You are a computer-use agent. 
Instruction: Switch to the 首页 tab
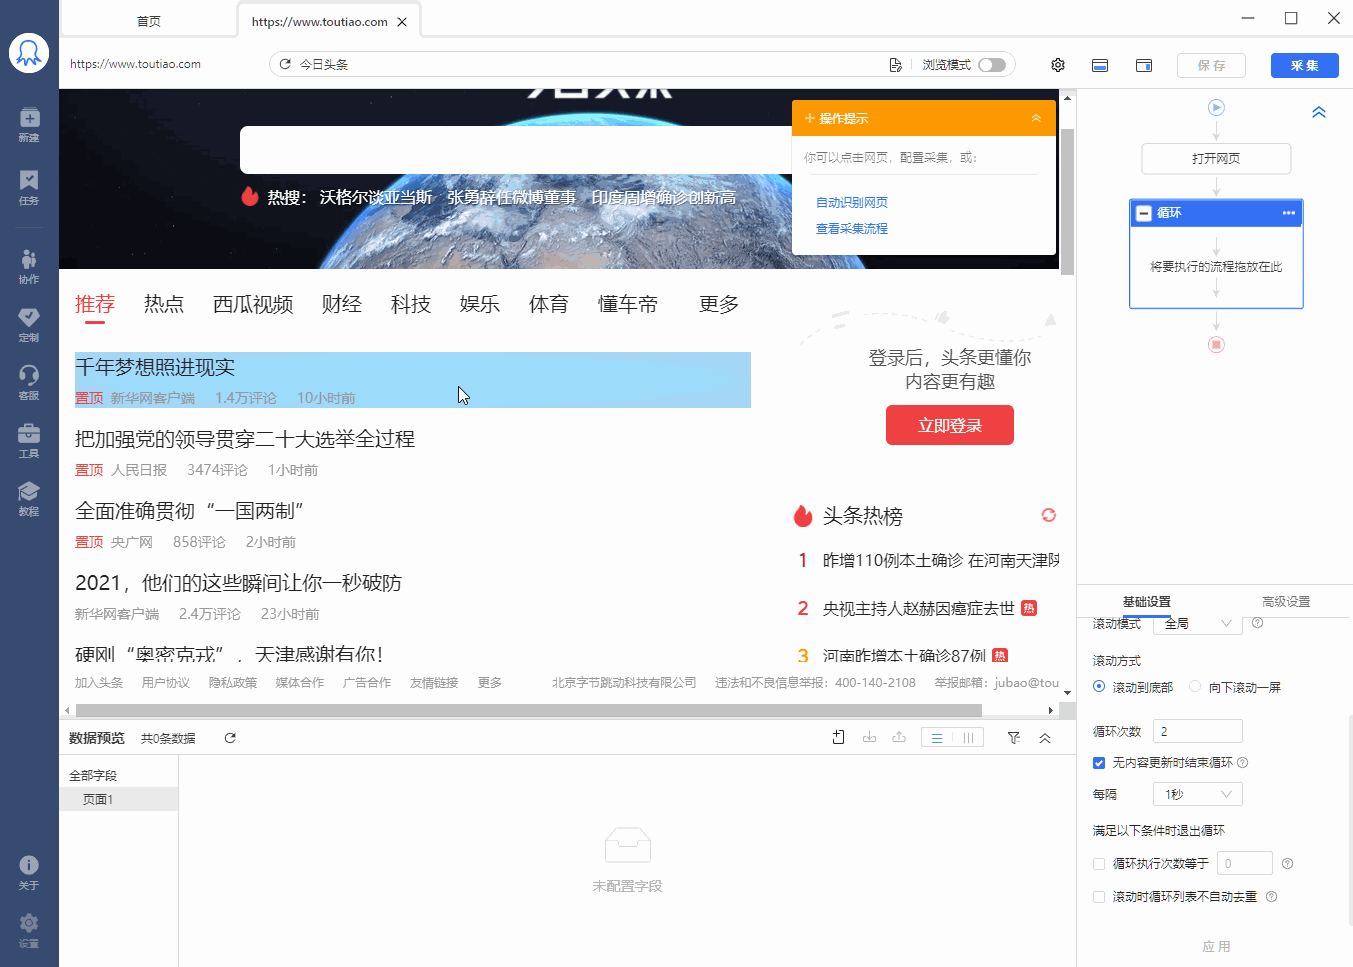(149, 21)
